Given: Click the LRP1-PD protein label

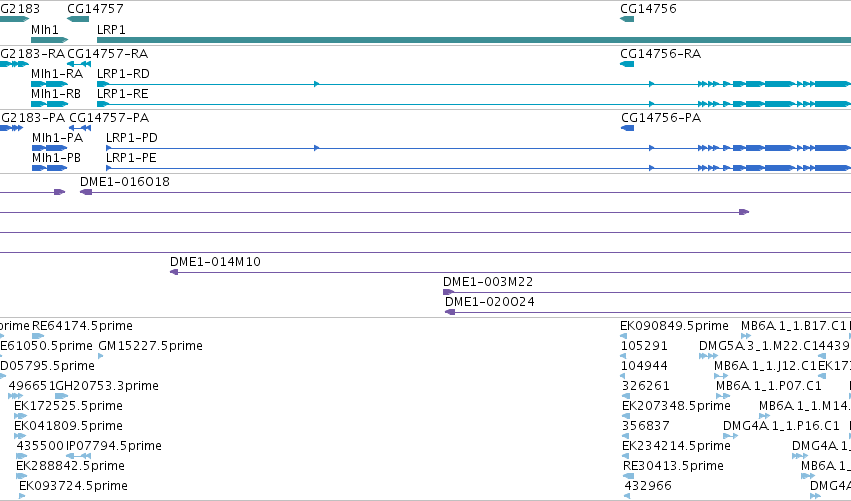Looking at the screenshot, I should coord(132,138).
